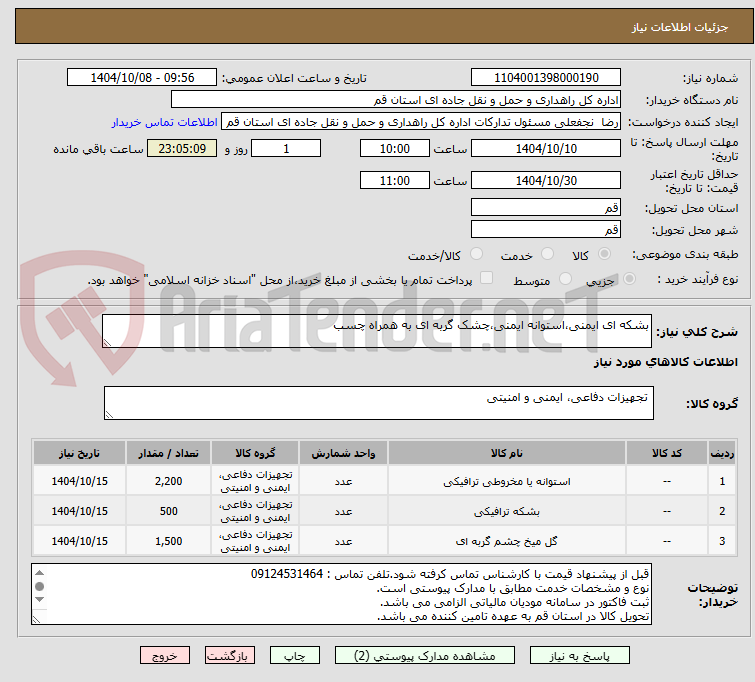This screenshot has height=682, width=755.
Task: Click the 'اطلاعات کالاهای مورد نیاز' heading
Action: (x=665, y=362)
